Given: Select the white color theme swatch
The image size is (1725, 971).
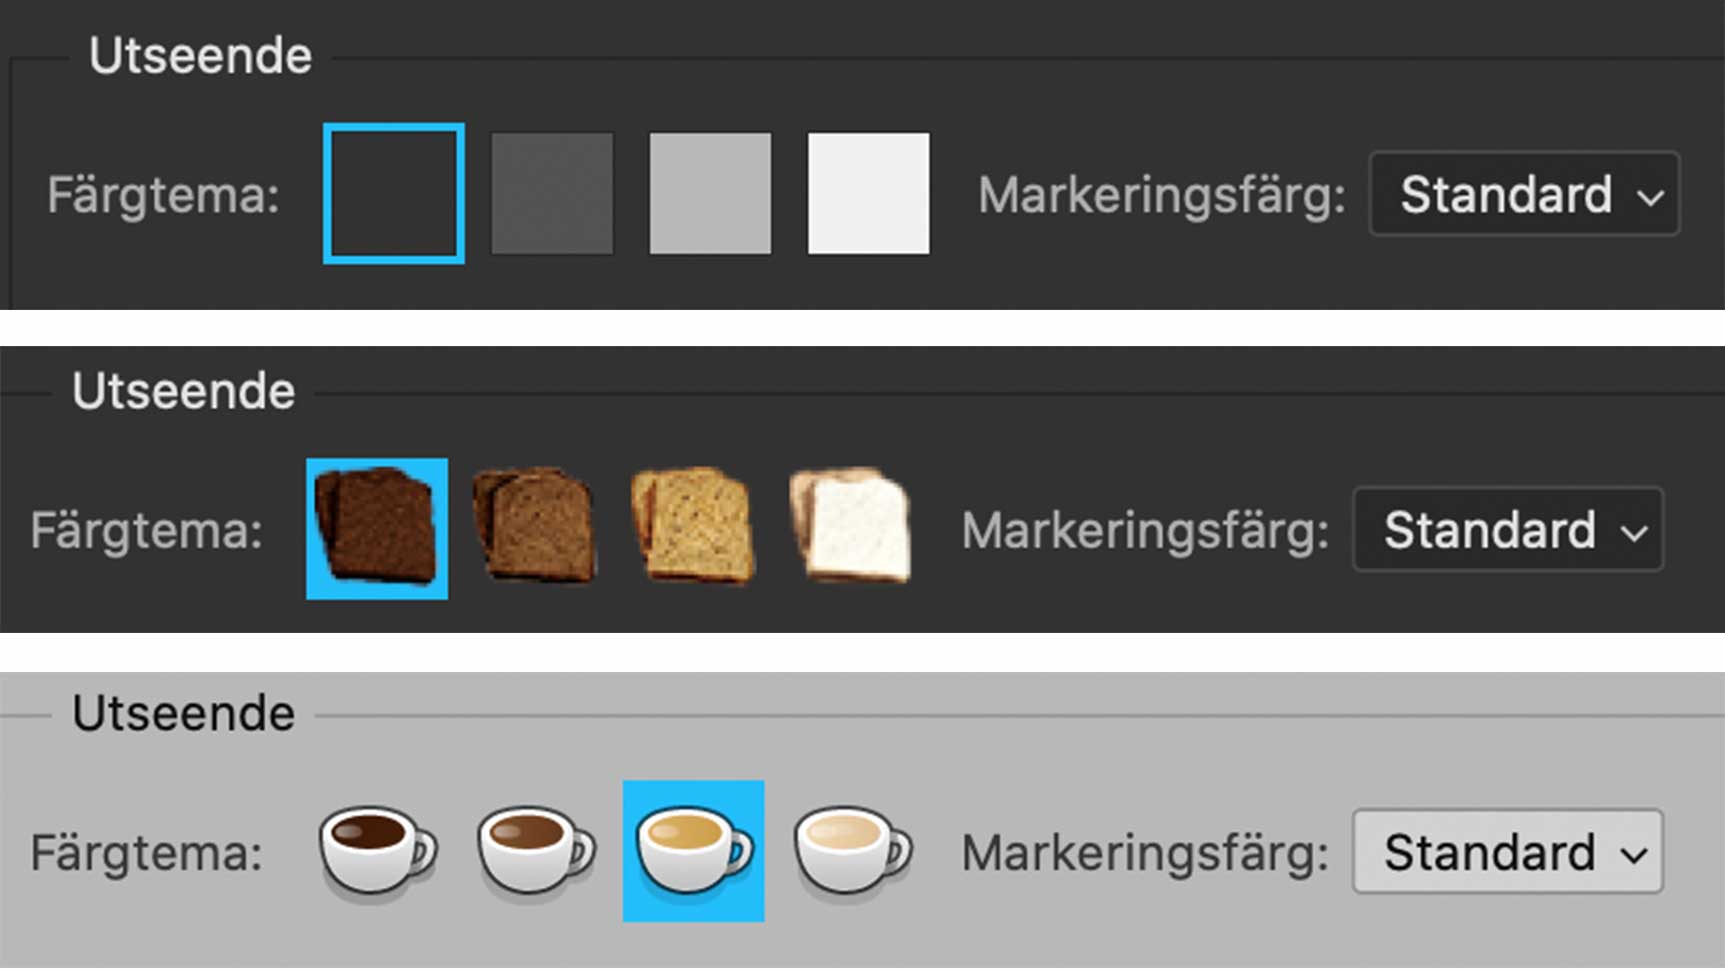Looking at the screenshot, I should pos(869,193).
